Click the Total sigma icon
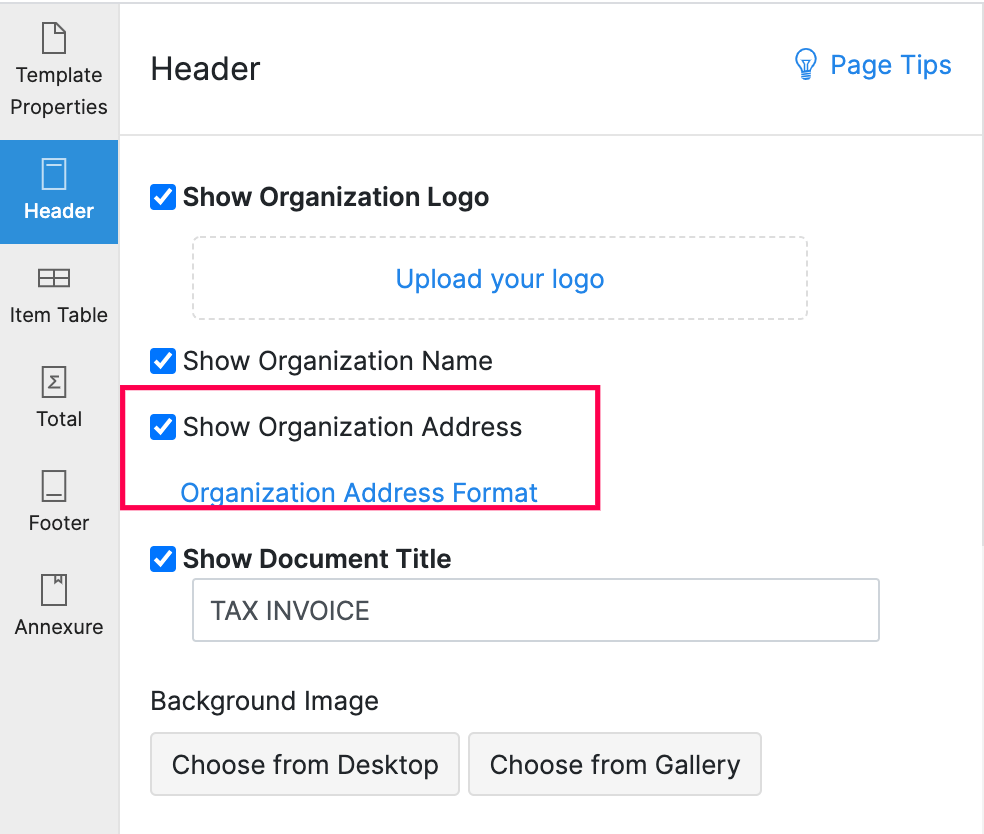 tap(54, 382)
